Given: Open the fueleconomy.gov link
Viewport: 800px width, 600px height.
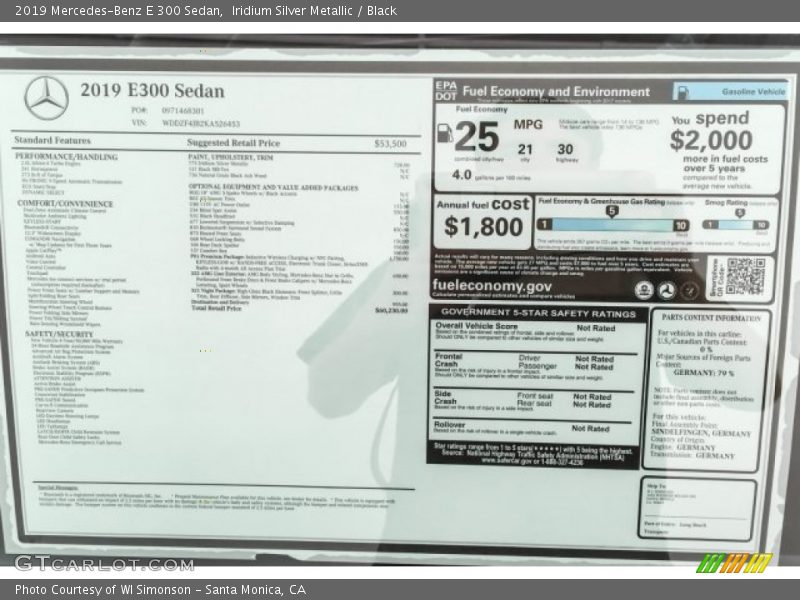Looking at the screenshot, I should coord(492,286).
